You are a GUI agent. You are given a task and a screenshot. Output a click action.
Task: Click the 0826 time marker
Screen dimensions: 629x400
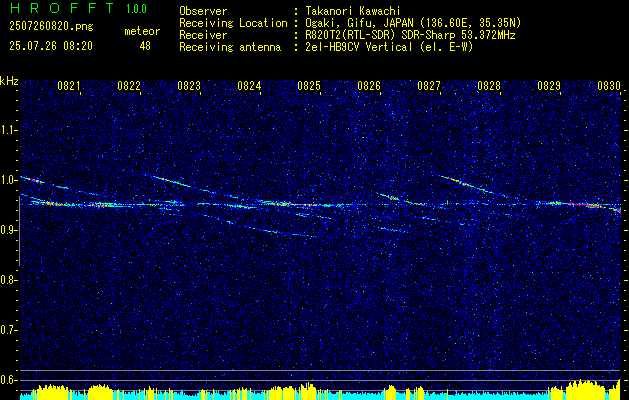click(369, 86)
